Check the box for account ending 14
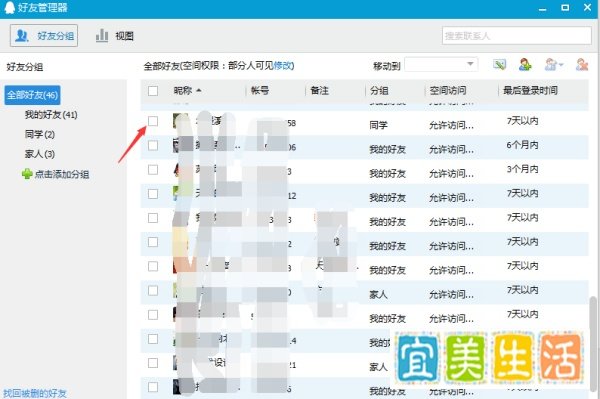The height and width of the screenshot is (399, 600). point(153,339)
